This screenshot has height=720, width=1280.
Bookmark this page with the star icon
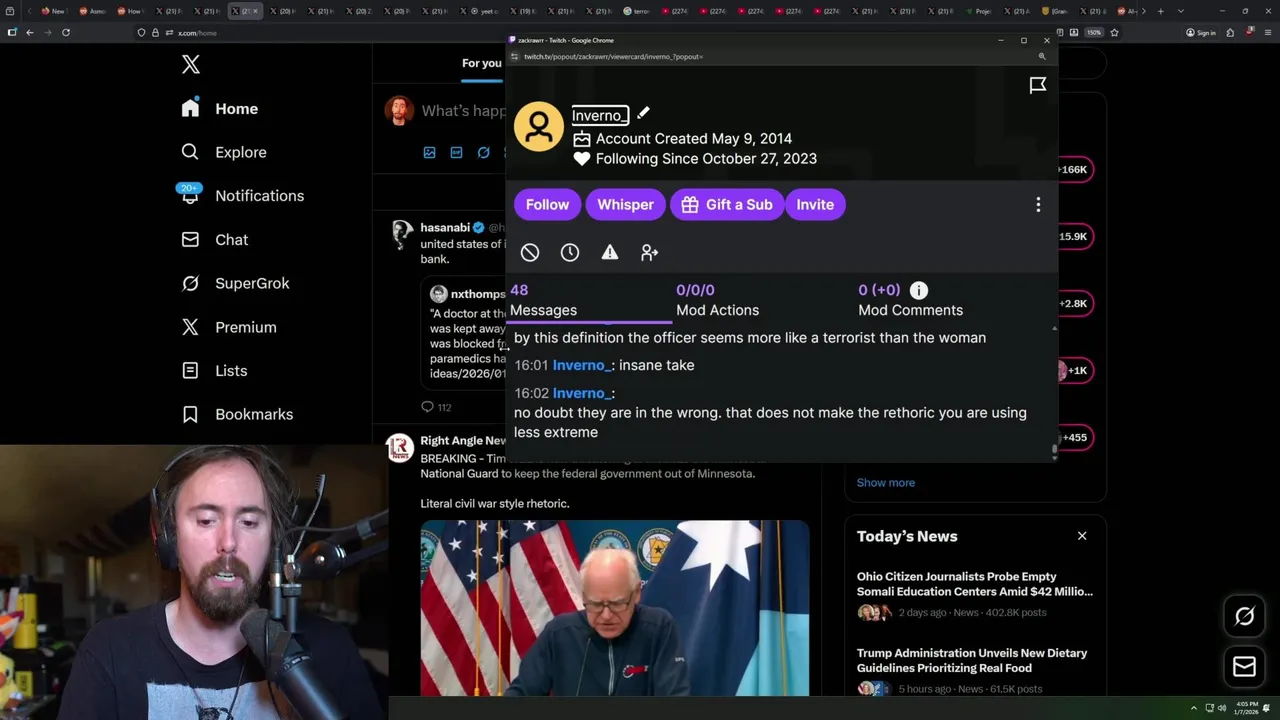point(1114,32)
